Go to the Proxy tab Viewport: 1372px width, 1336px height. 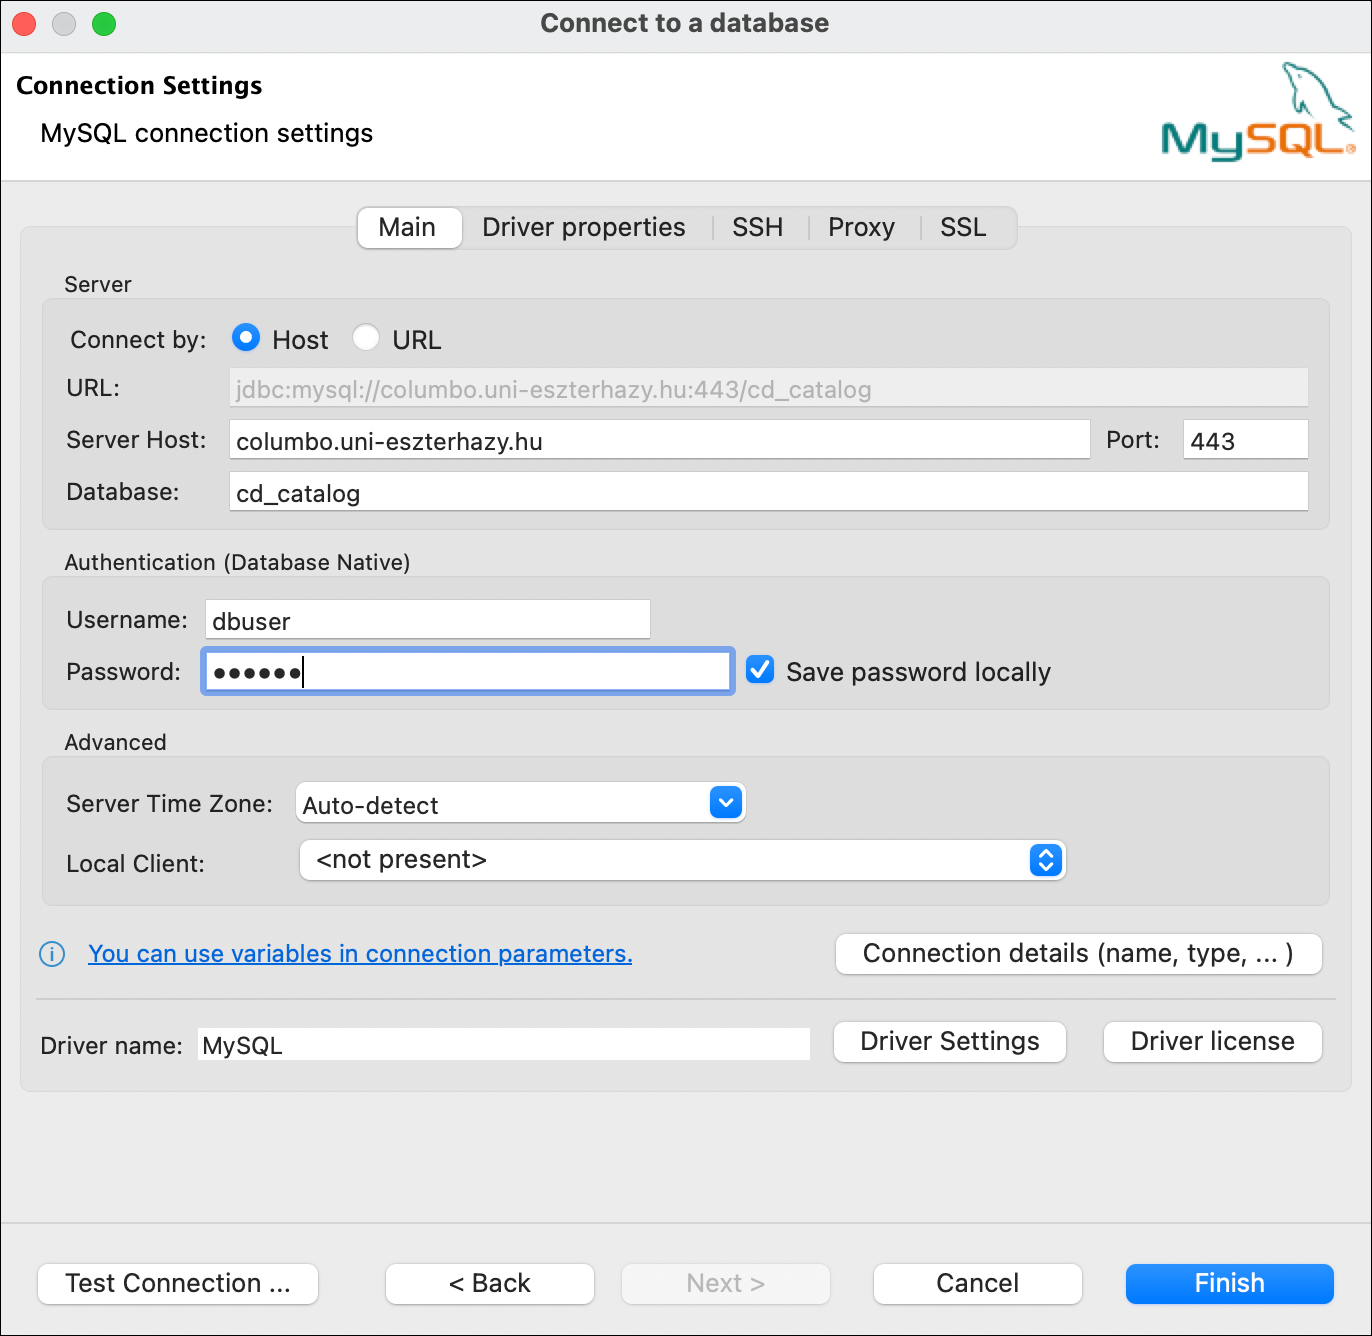[861, 228]
